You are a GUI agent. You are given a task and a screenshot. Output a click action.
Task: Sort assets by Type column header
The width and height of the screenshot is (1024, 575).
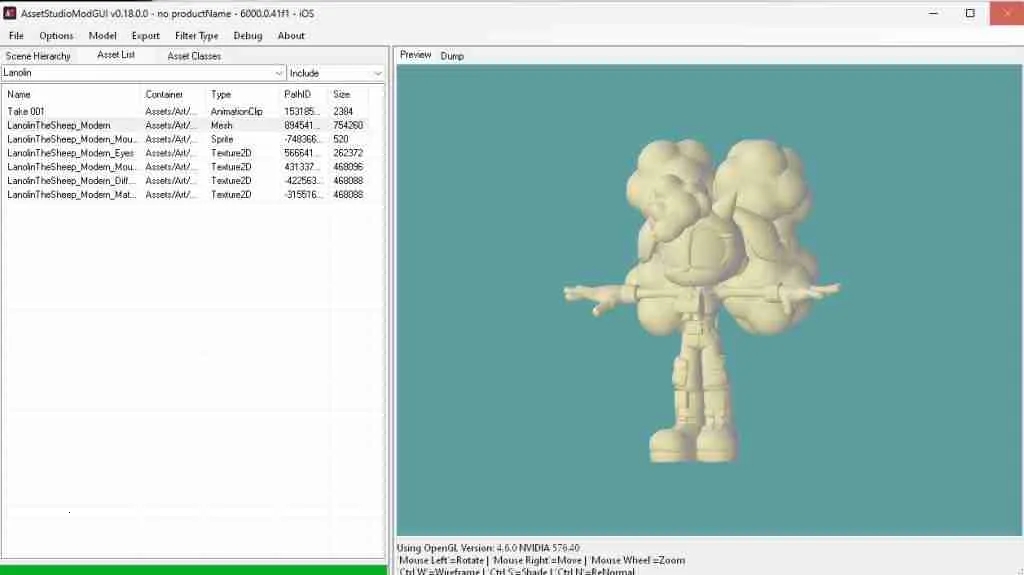point(243,95)
